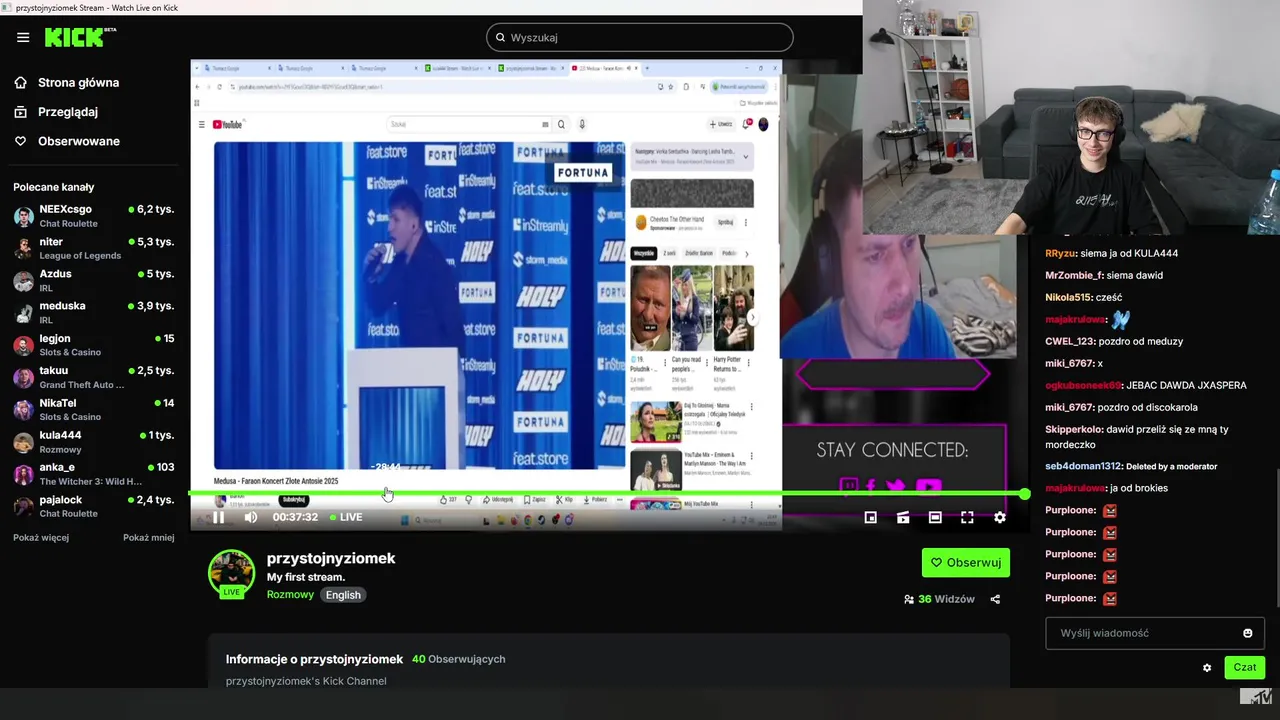Screen dimensions: 1280x720
Task: Pause the live stream
Action: pos(218,517)
